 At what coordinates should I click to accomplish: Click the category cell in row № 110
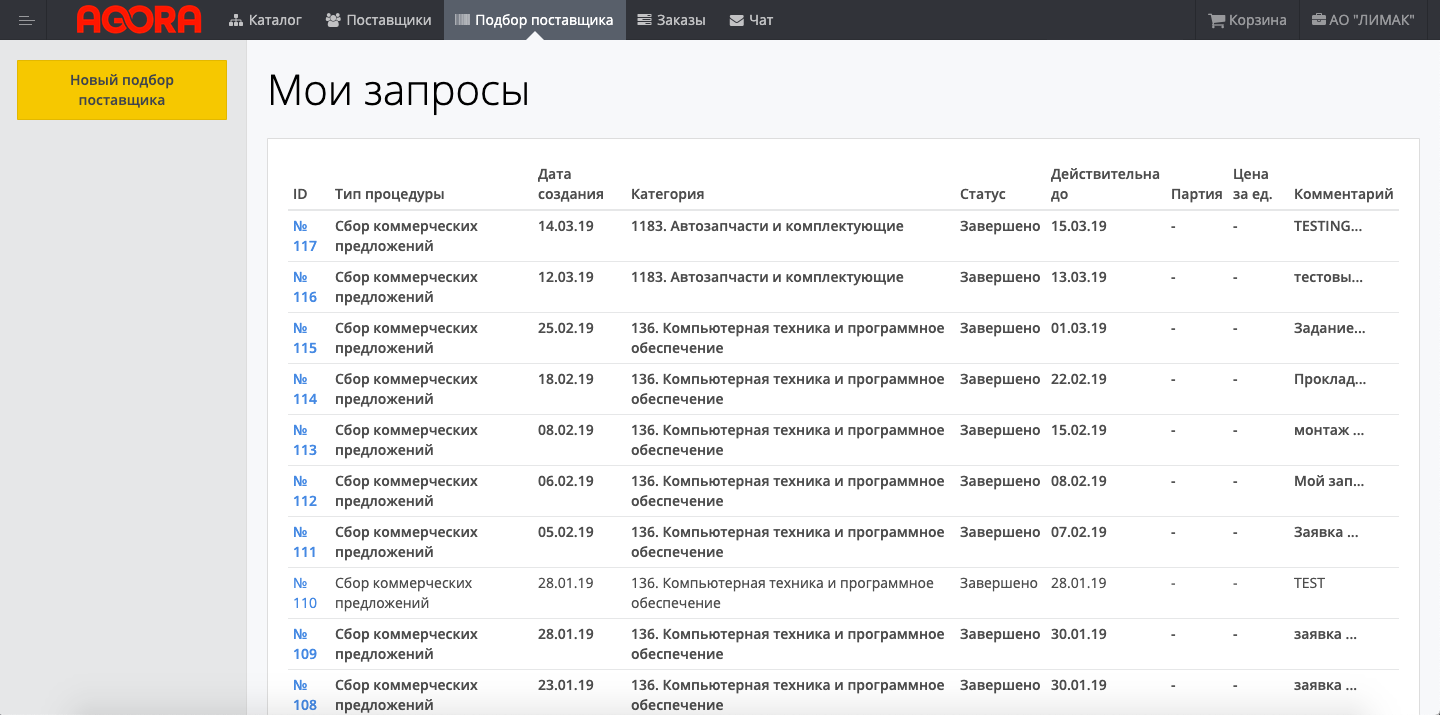pyautogui.click(x=782, y=593)
